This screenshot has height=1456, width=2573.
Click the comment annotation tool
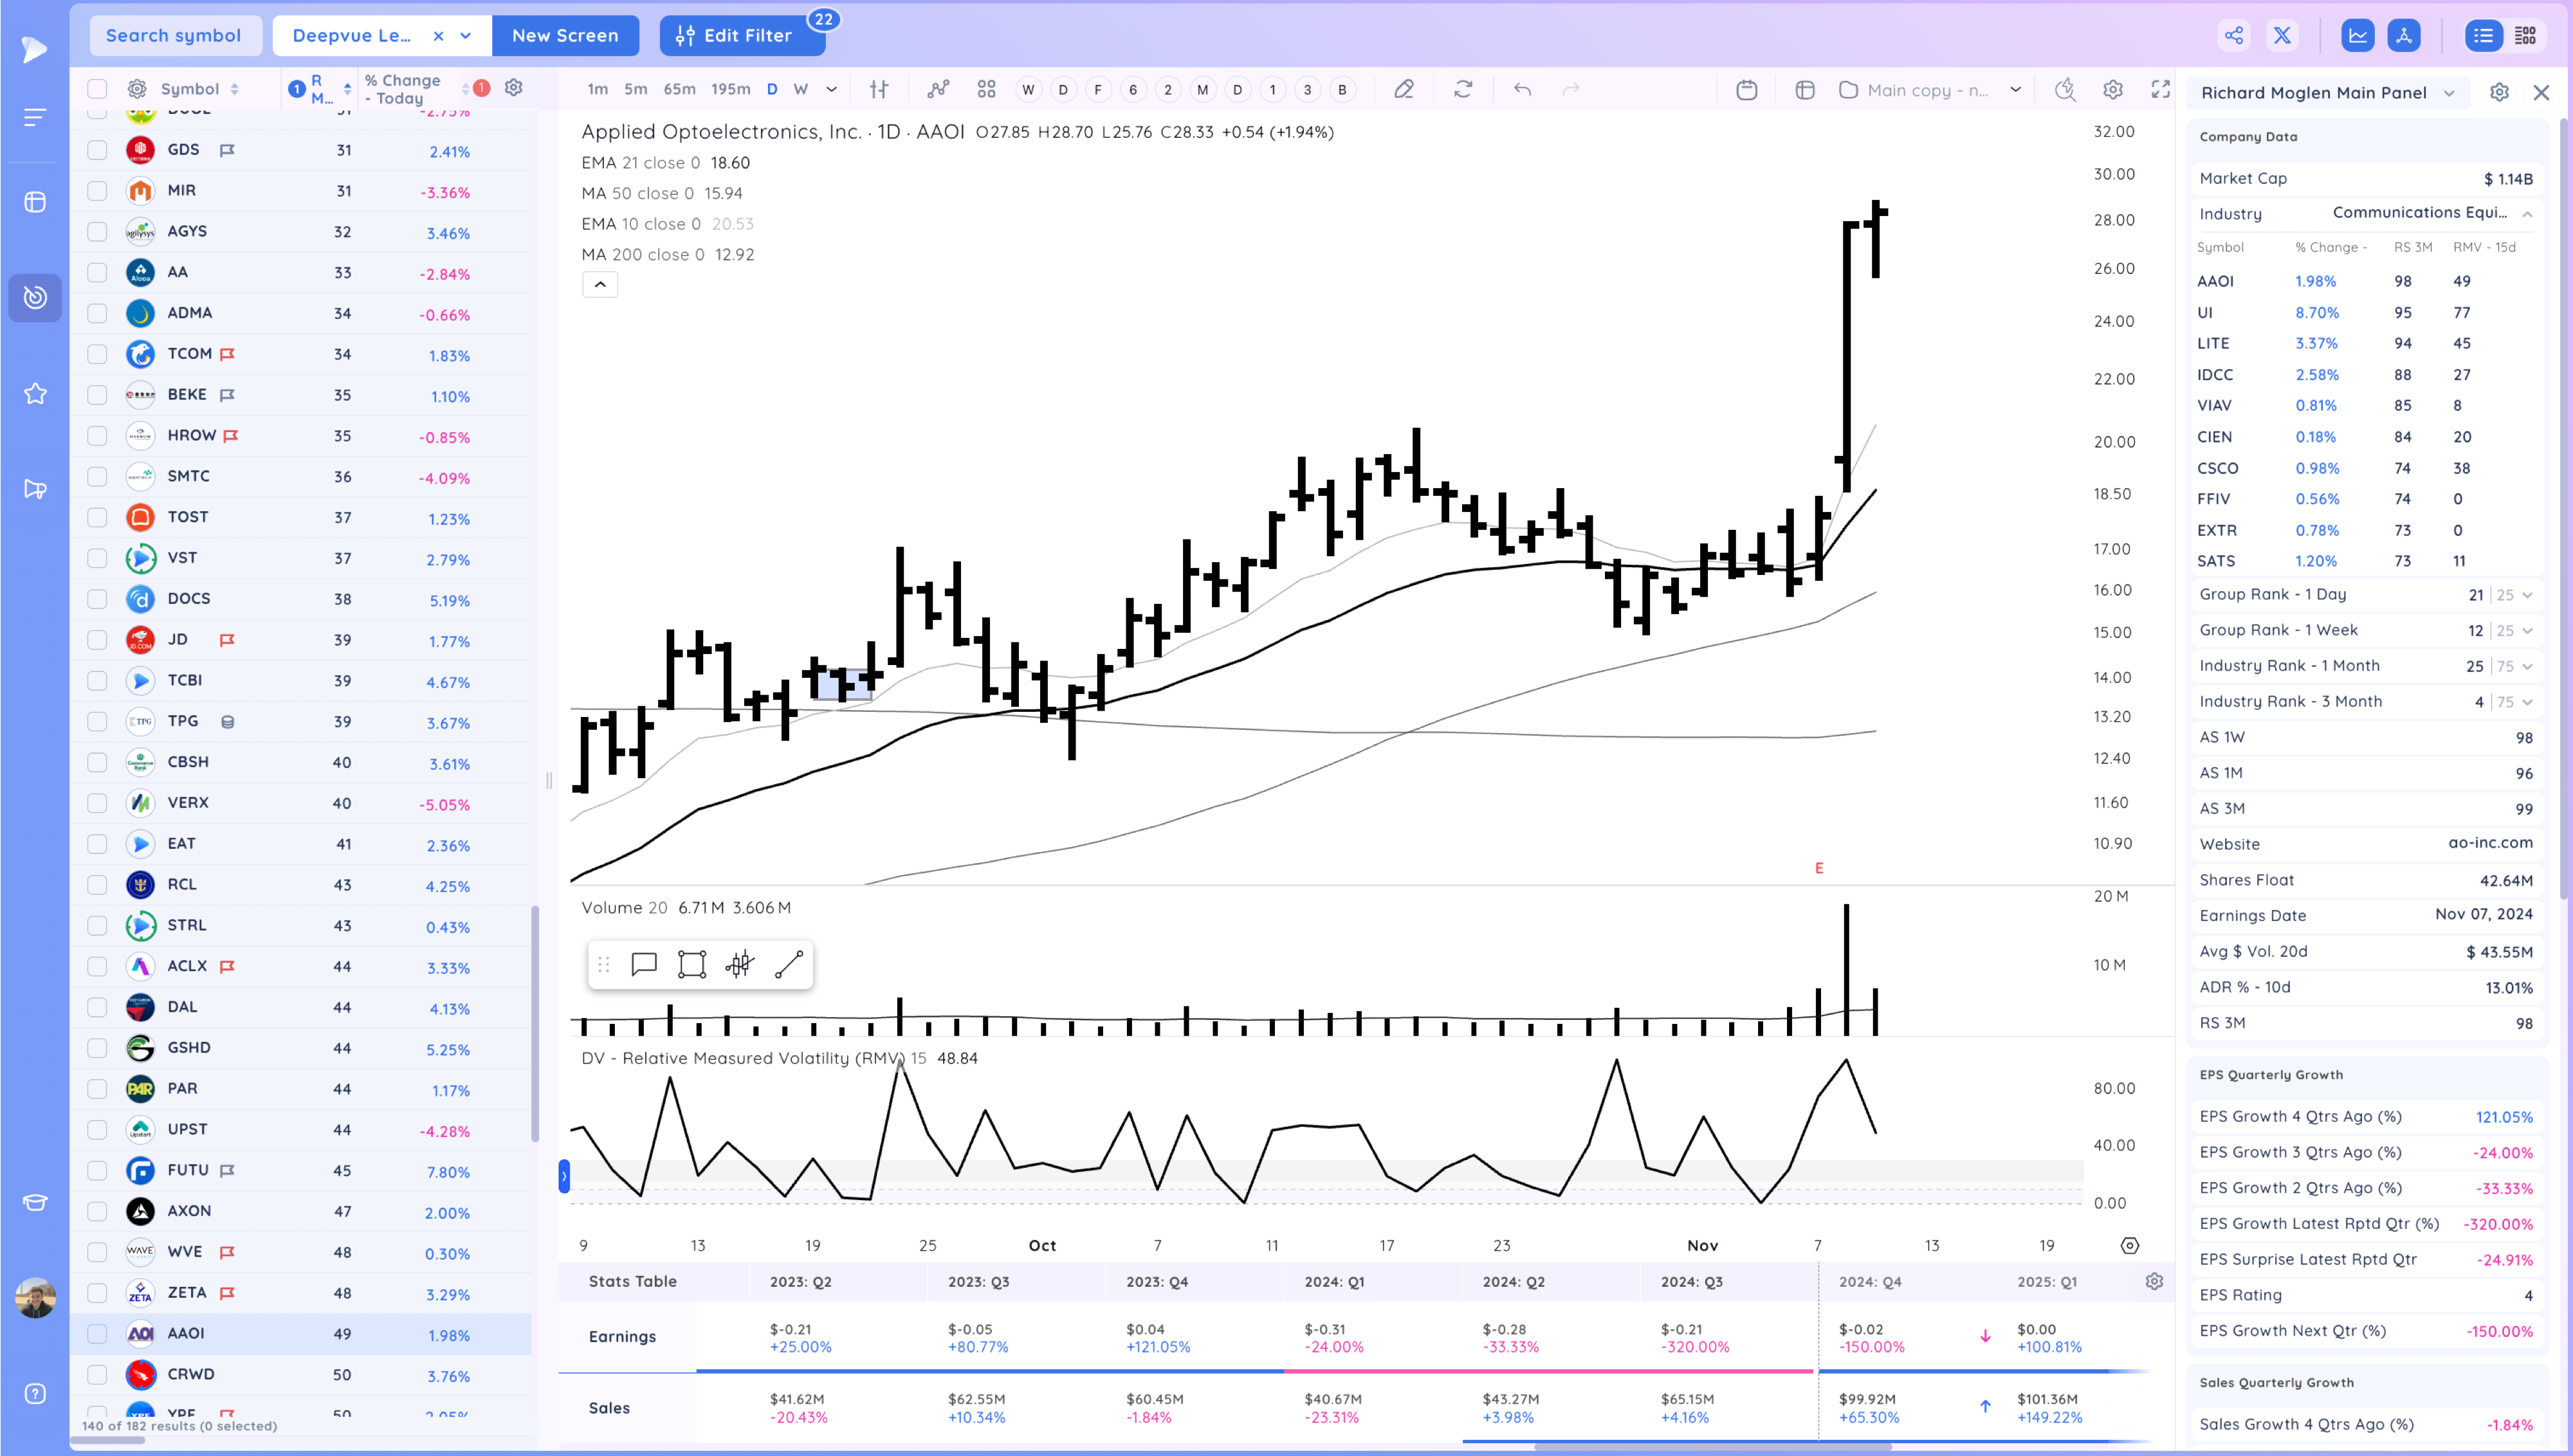(643, 965)
